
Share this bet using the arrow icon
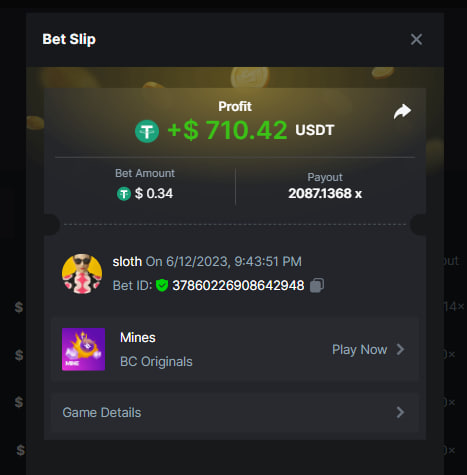click(x=402, y=112)
